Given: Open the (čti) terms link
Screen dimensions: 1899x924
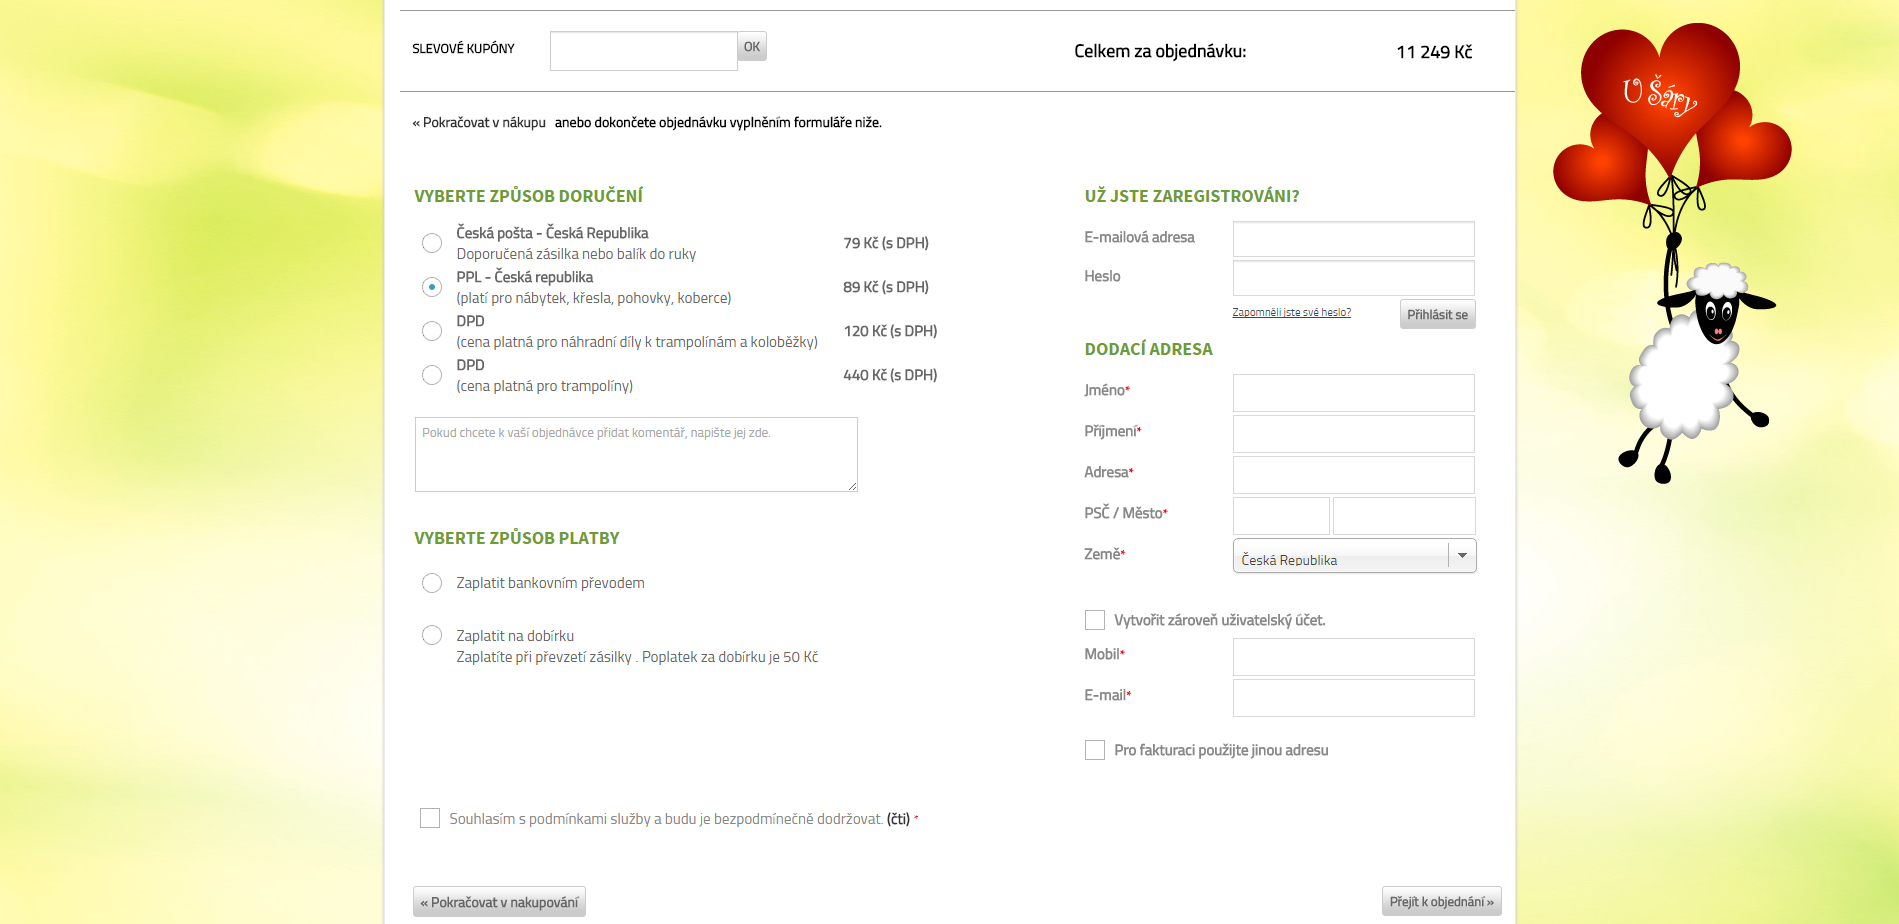Looking at the screenshot, I should (898, 819).
